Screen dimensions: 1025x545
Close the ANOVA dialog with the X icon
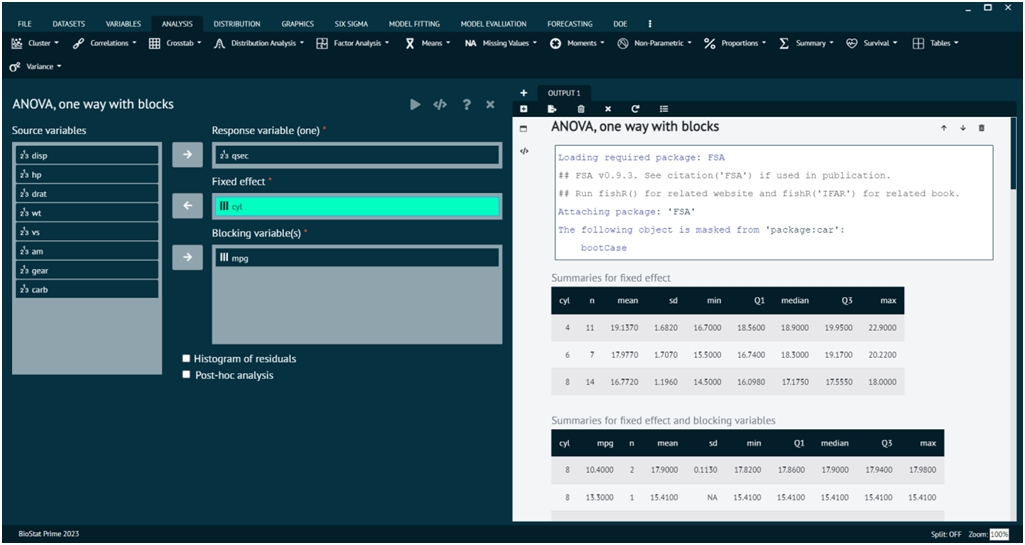(490, 105)
